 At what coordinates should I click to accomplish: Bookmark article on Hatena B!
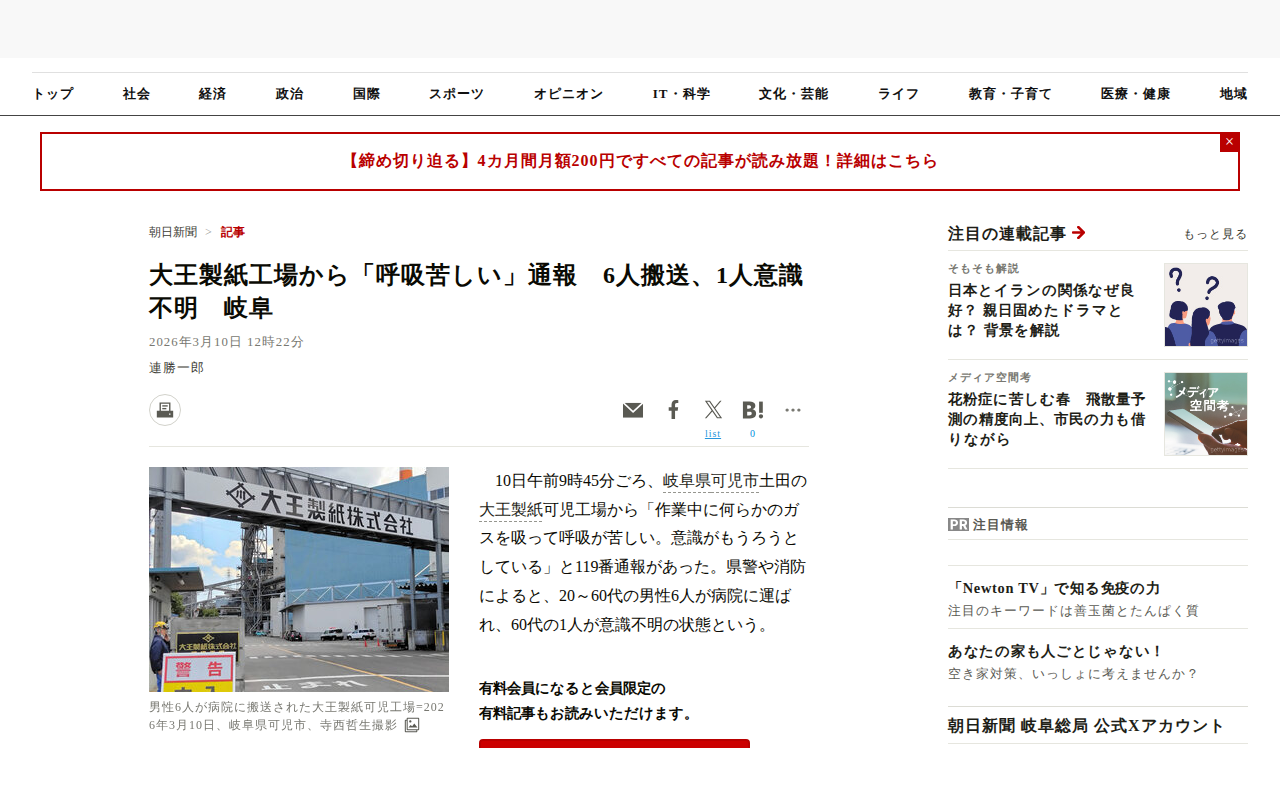753,410
